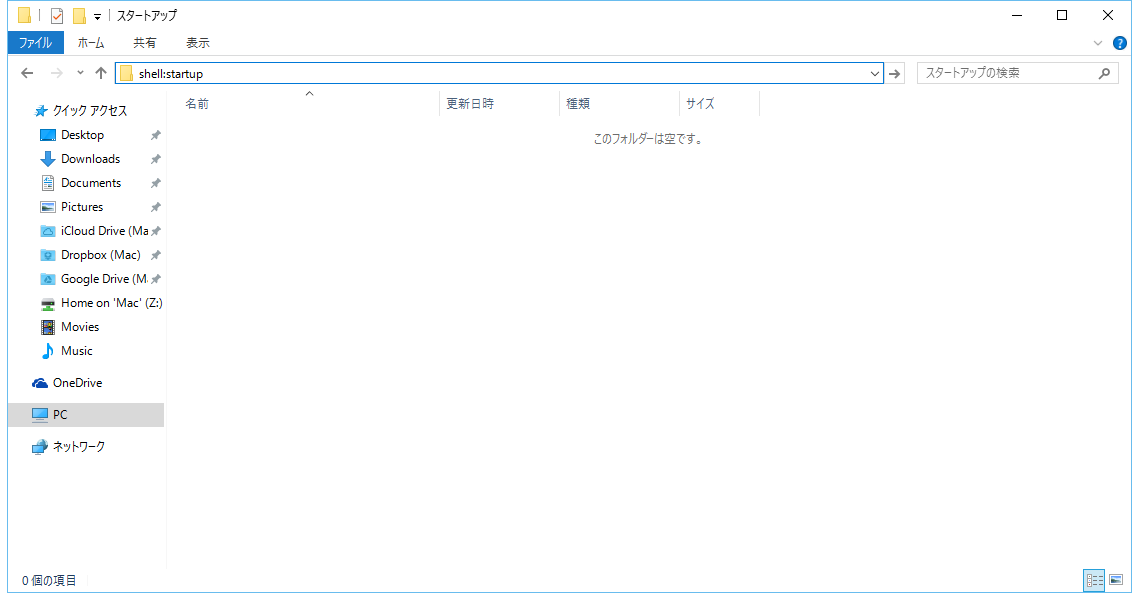The image size is (1139, 600).
Task: Click the Downloads blue arrow icon
Action: 48,159
